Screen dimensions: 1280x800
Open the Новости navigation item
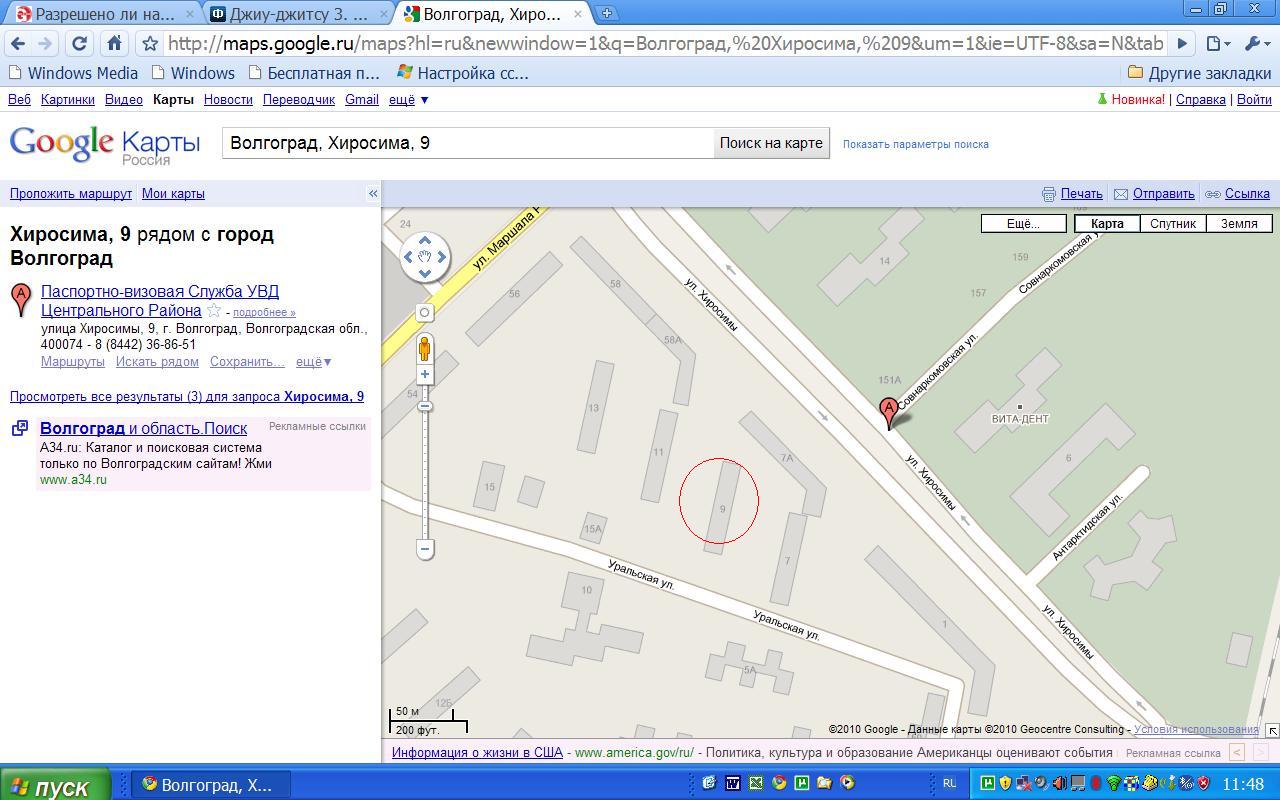(228, 99)
